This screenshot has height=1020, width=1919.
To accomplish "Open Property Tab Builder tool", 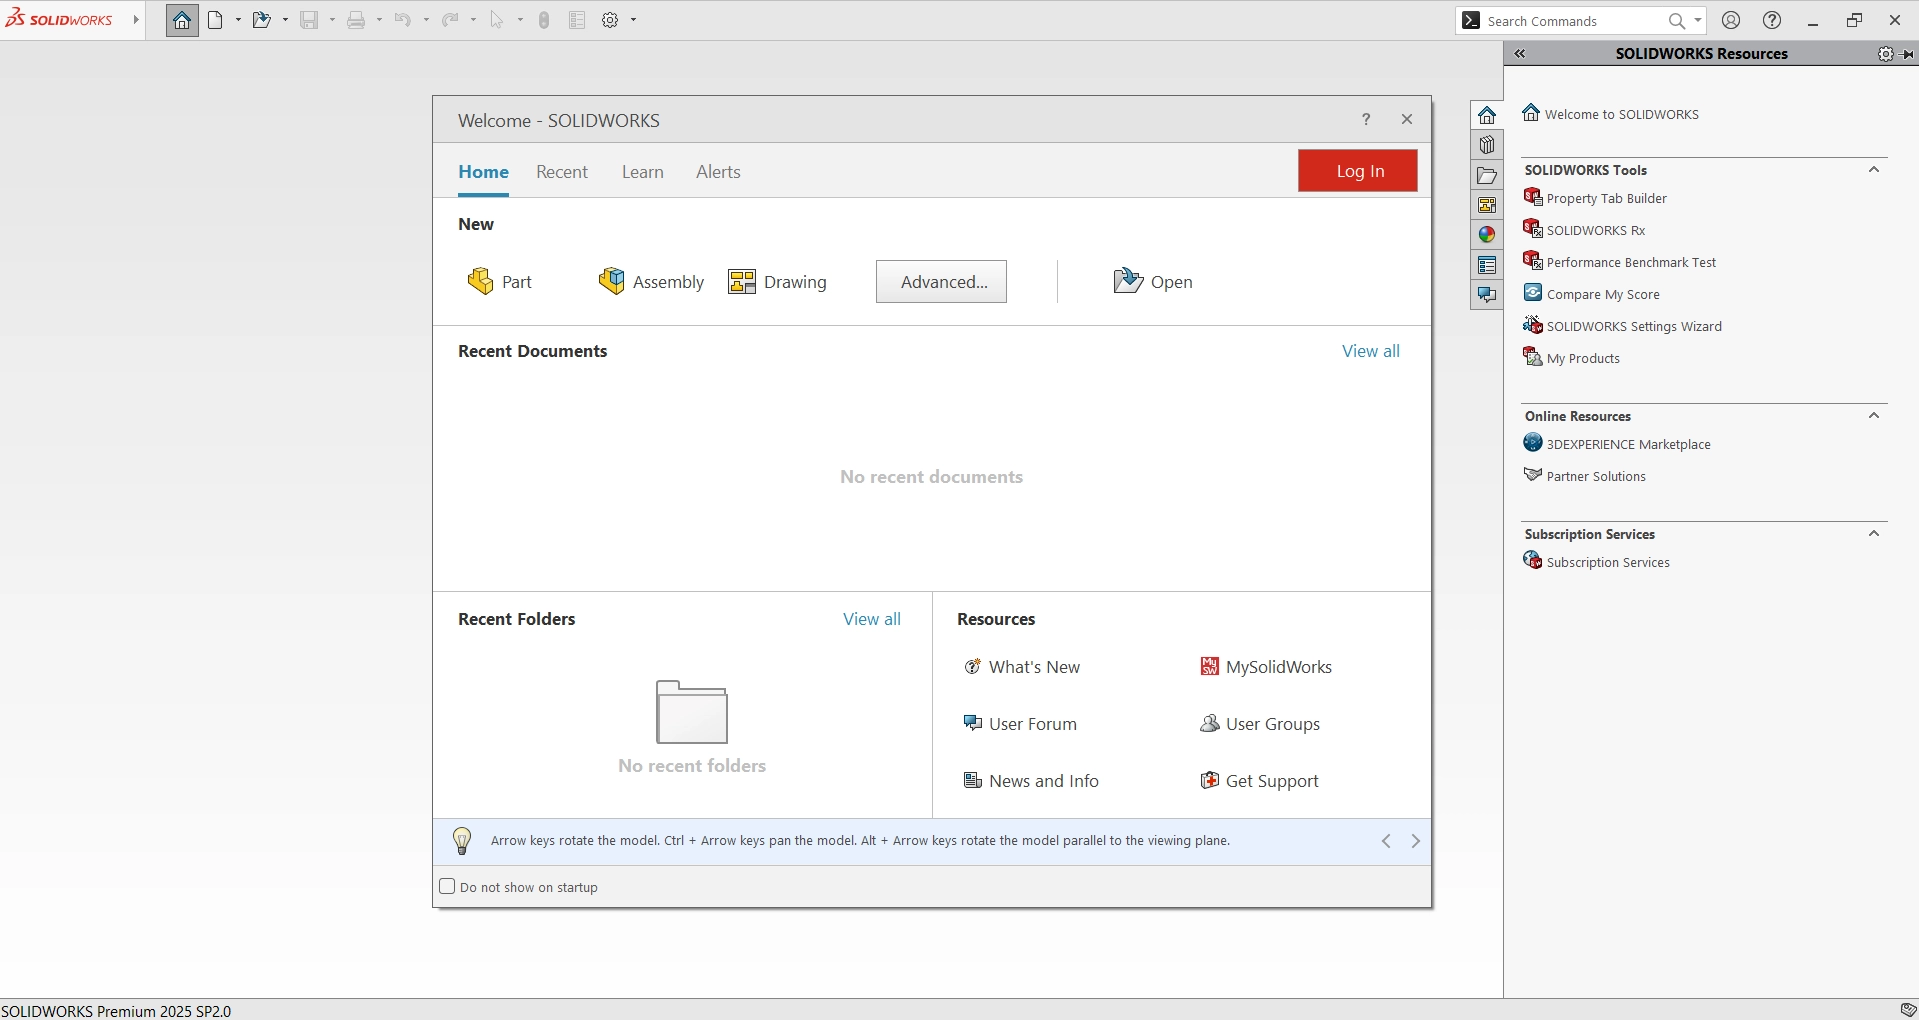I will (1595, 198).
